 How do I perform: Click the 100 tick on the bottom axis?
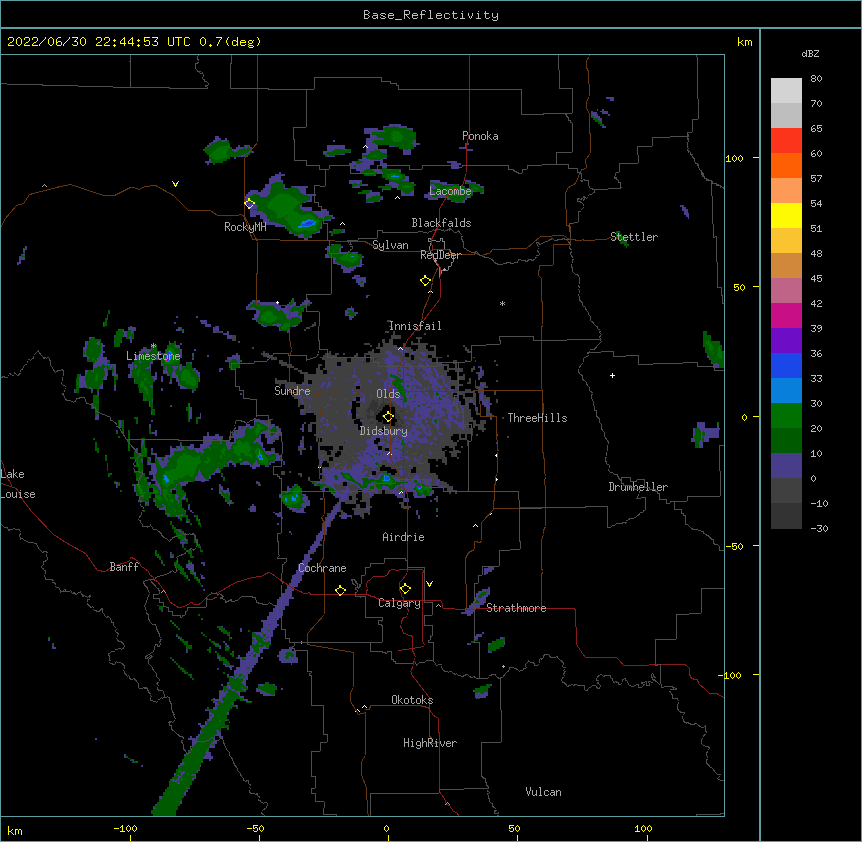(x=643, y=828)
